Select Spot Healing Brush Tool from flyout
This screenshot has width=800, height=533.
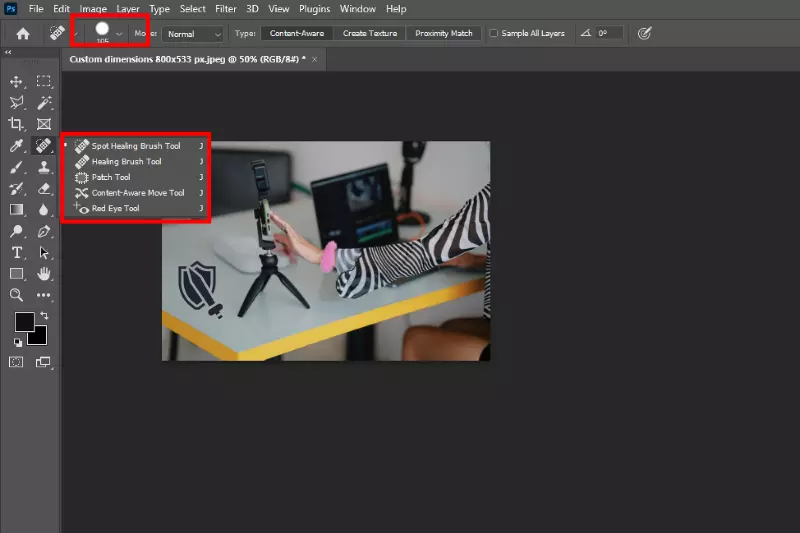point(136,146)
